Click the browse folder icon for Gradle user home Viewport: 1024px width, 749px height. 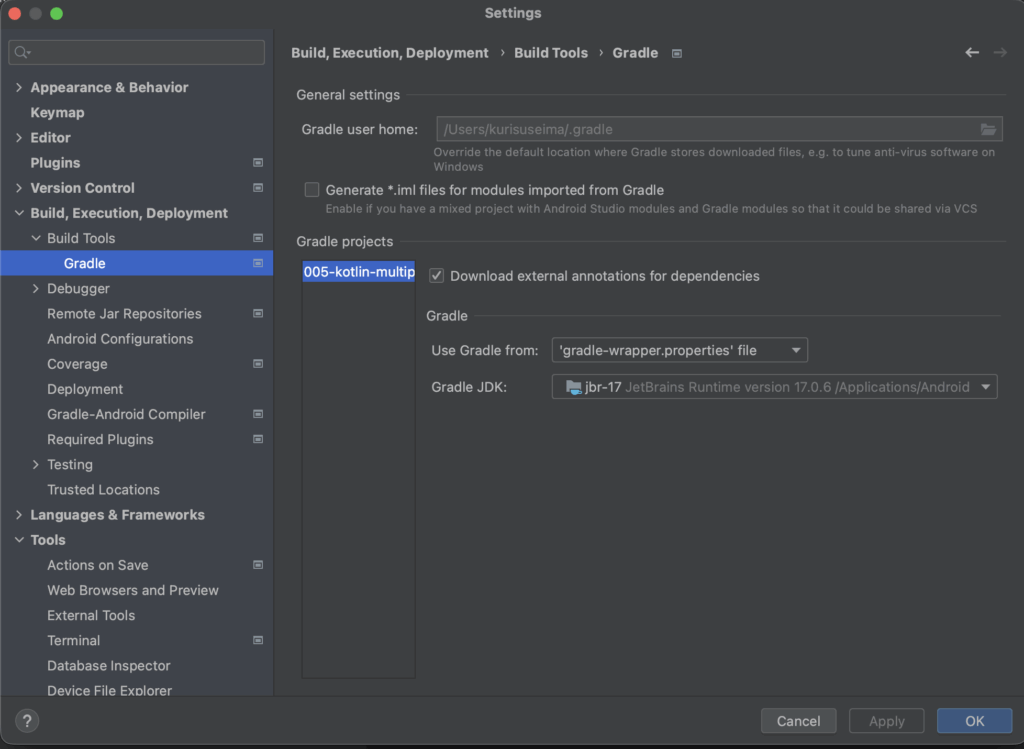tap(988, 129)
